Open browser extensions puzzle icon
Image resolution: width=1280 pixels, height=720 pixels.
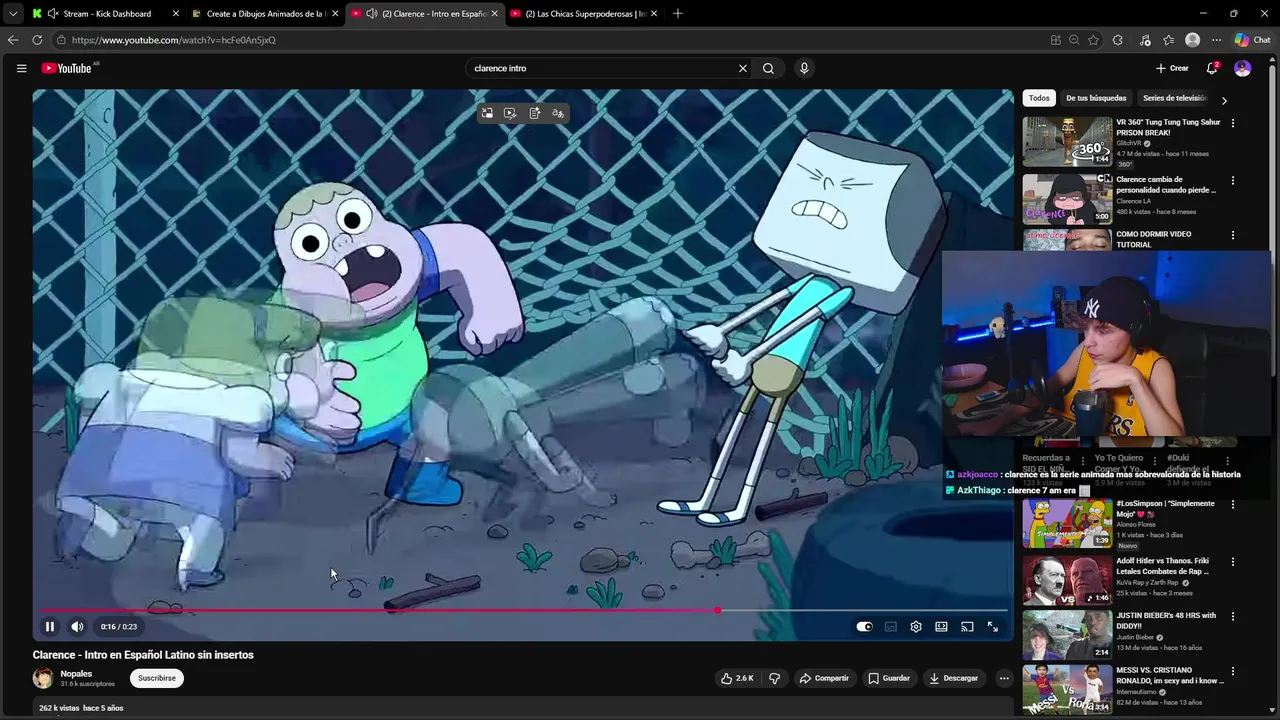(x=1118, y=40)
